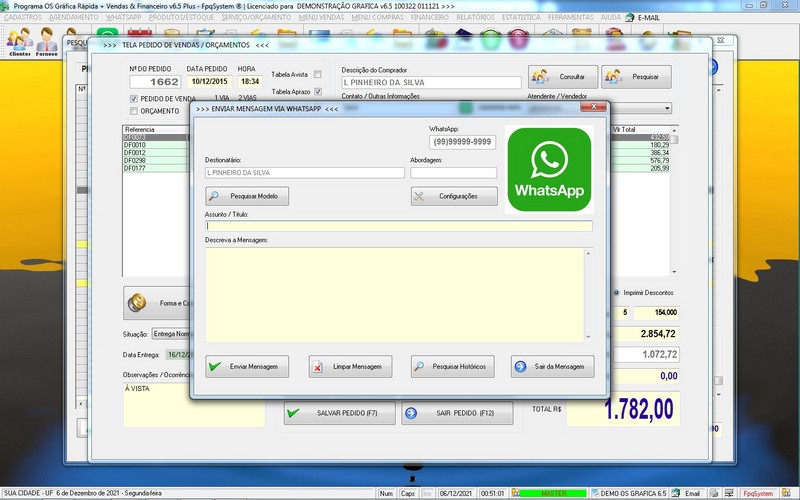The image size is (800, 500).
Task: Click the message area scrollbar down arrow
Action: [x=588, y=337]
